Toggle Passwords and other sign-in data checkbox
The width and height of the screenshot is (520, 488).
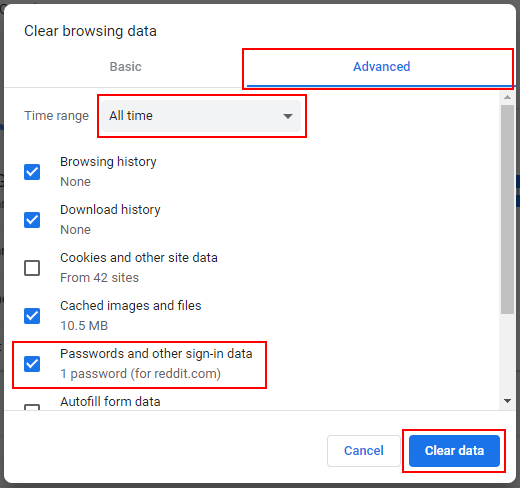click(x=32, y=364)
